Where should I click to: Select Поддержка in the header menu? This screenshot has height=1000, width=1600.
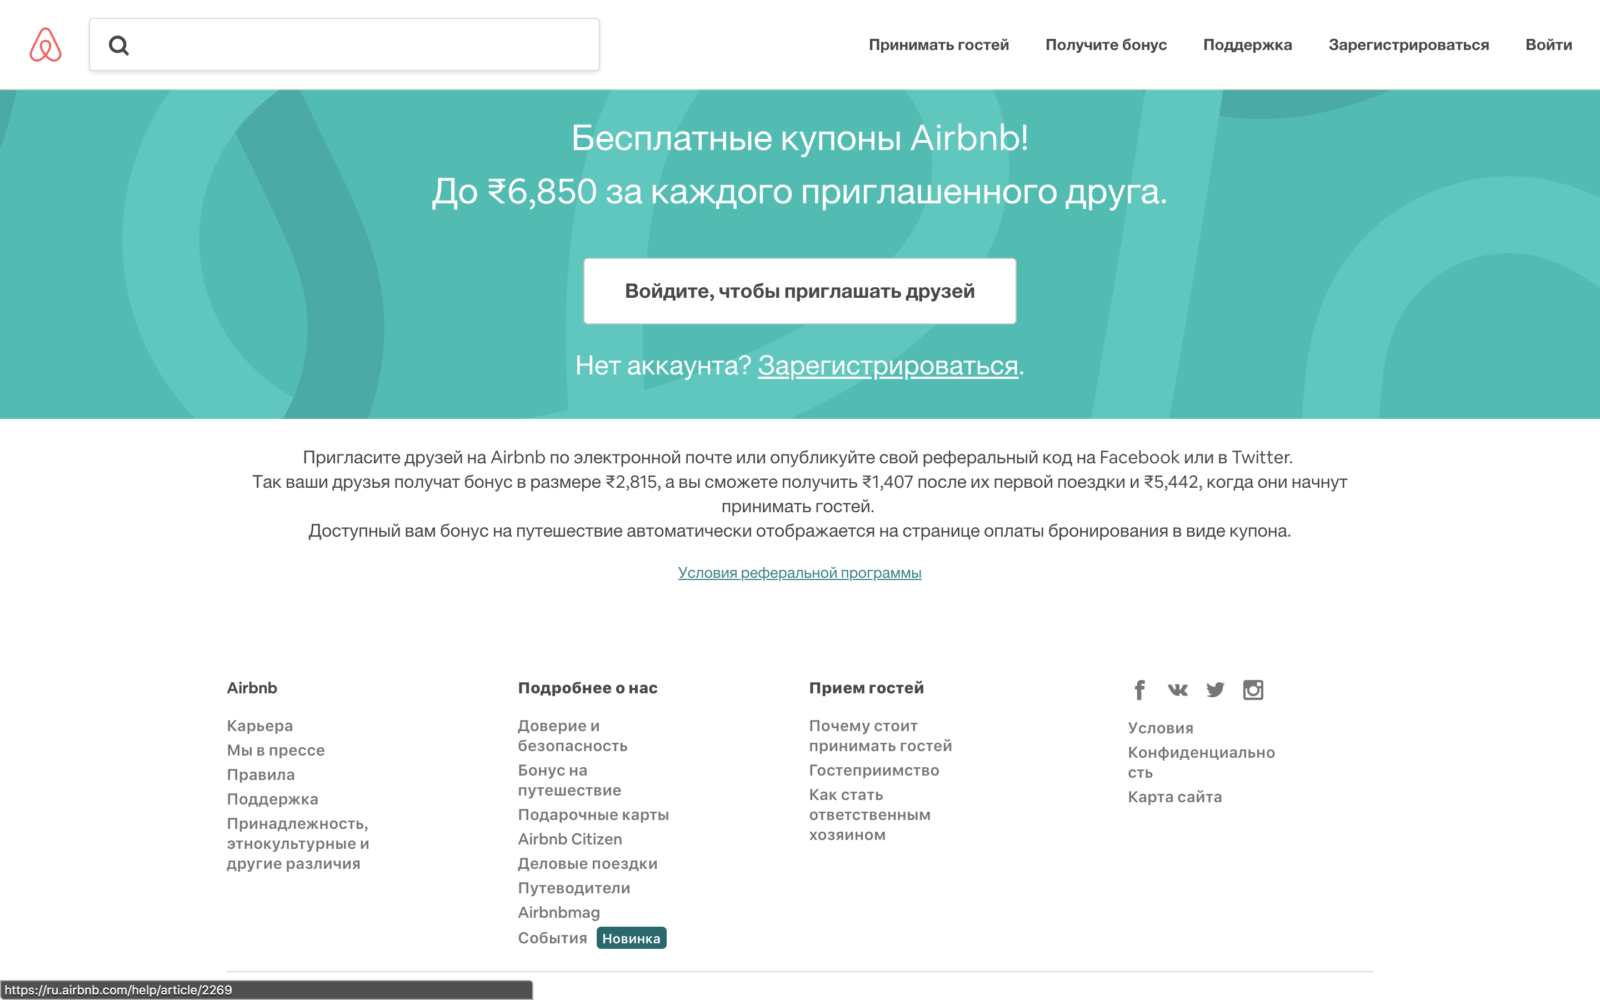click(1247, 45)
